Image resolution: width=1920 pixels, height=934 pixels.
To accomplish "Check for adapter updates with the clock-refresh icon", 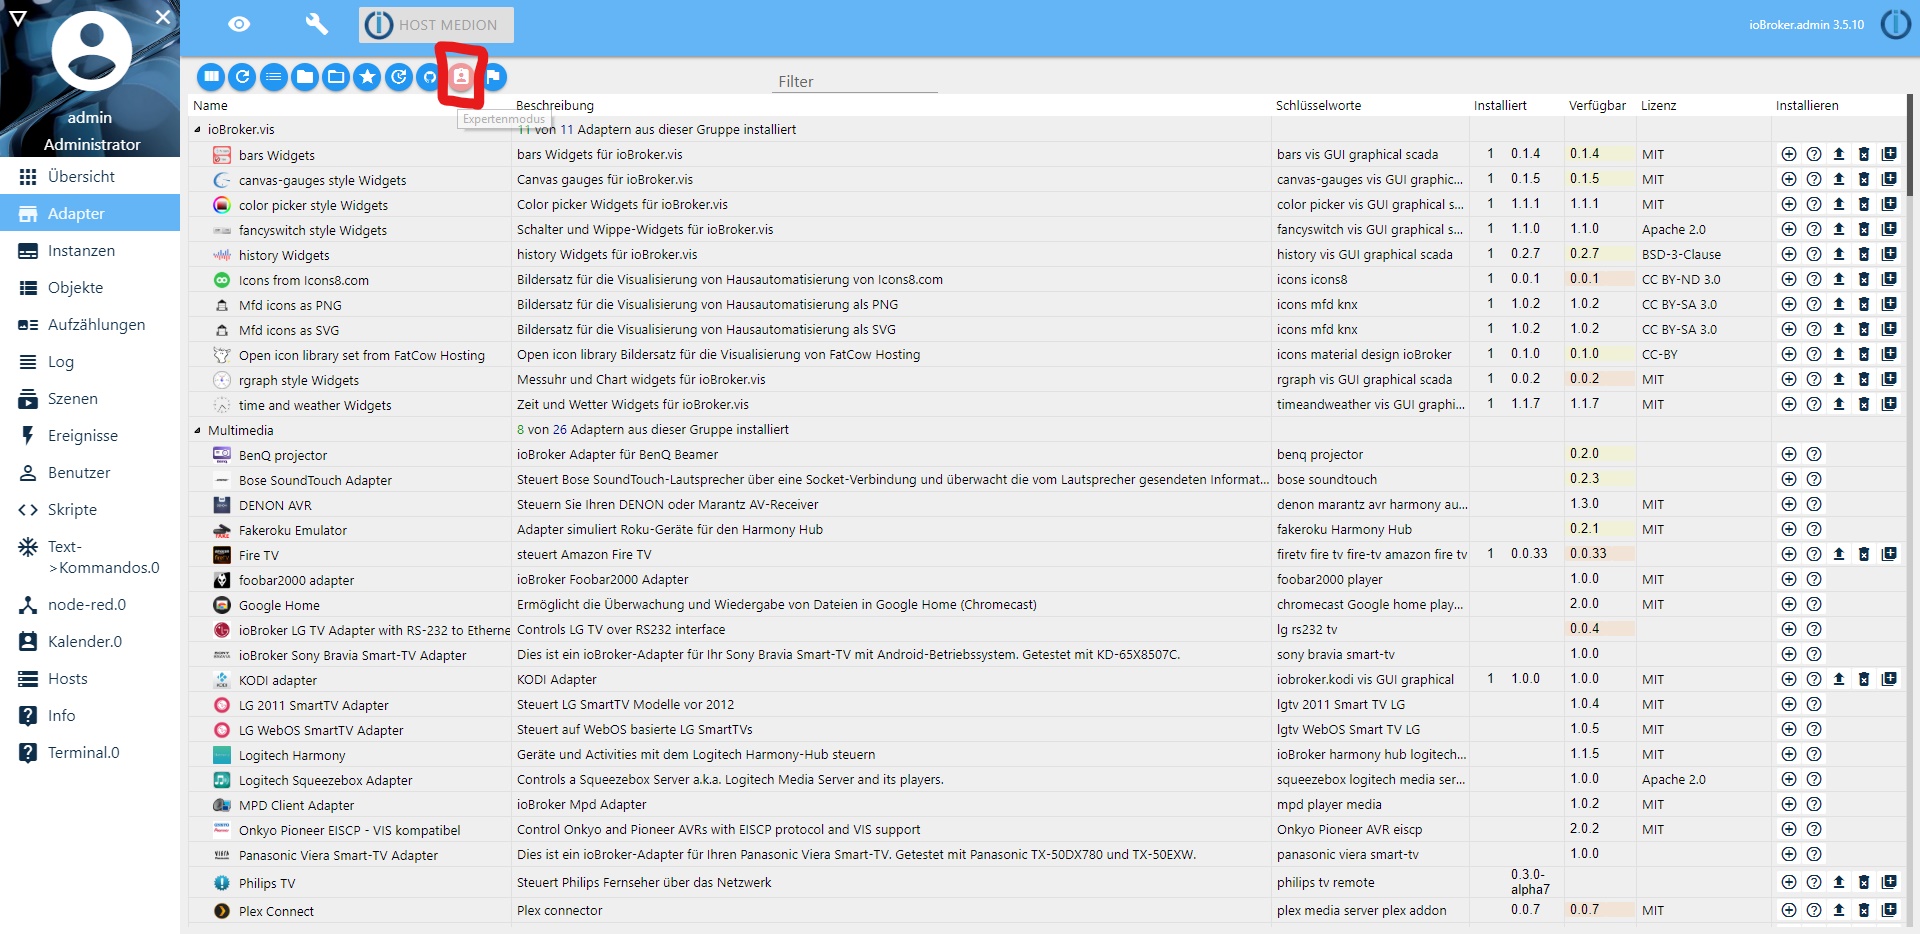I will [x=398, y=77].
